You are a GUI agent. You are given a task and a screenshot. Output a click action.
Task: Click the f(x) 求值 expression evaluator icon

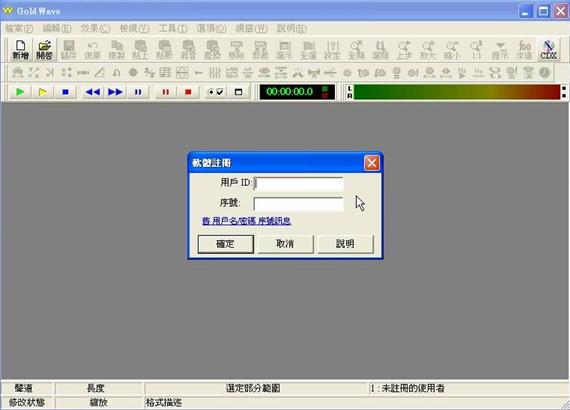pos(524,49)
